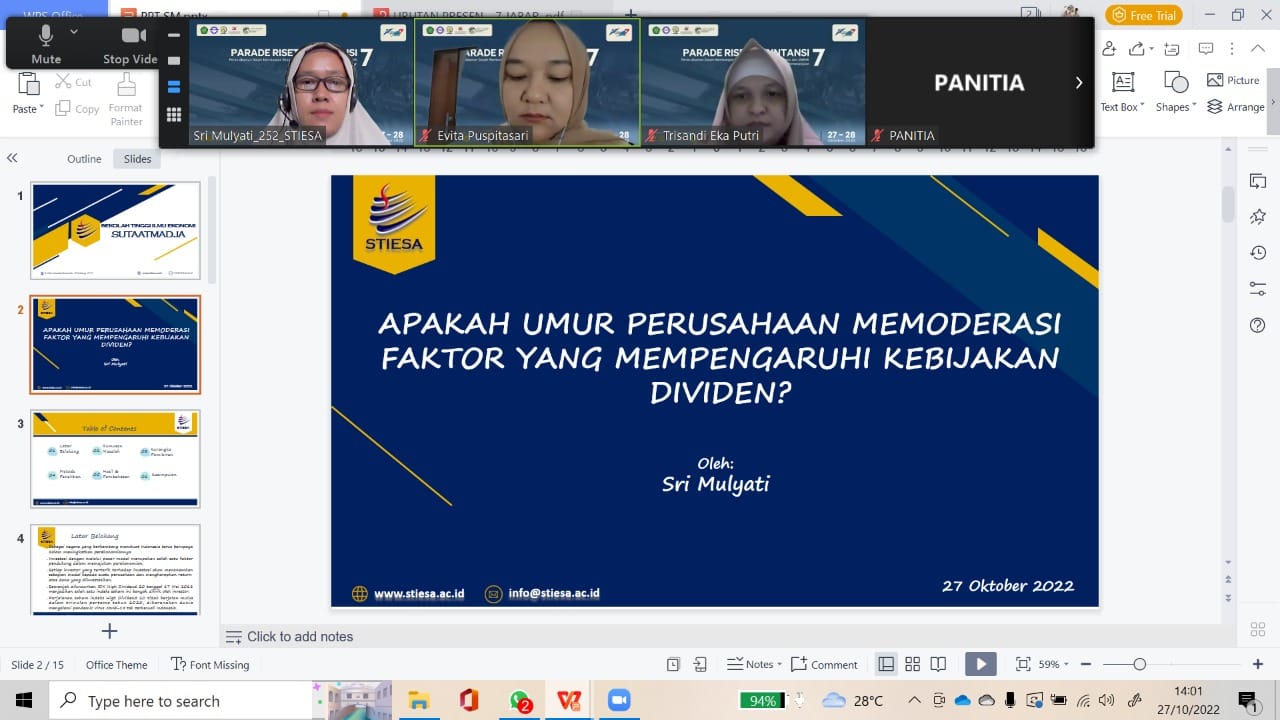The height and width of the screenshot is (720, 1280).
Task: Switch to Slide Sorter view
Action: pyautogui.click(x=912, y=664)
